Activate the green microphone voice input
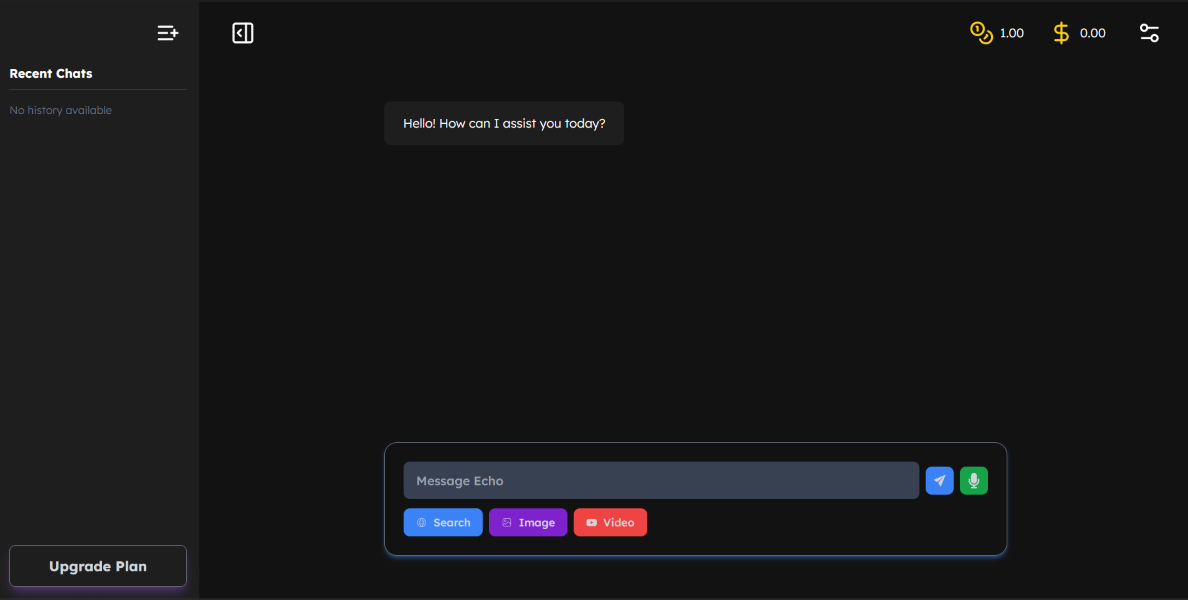The height and width of the screenshot is (600, 1188). (973, 480)
